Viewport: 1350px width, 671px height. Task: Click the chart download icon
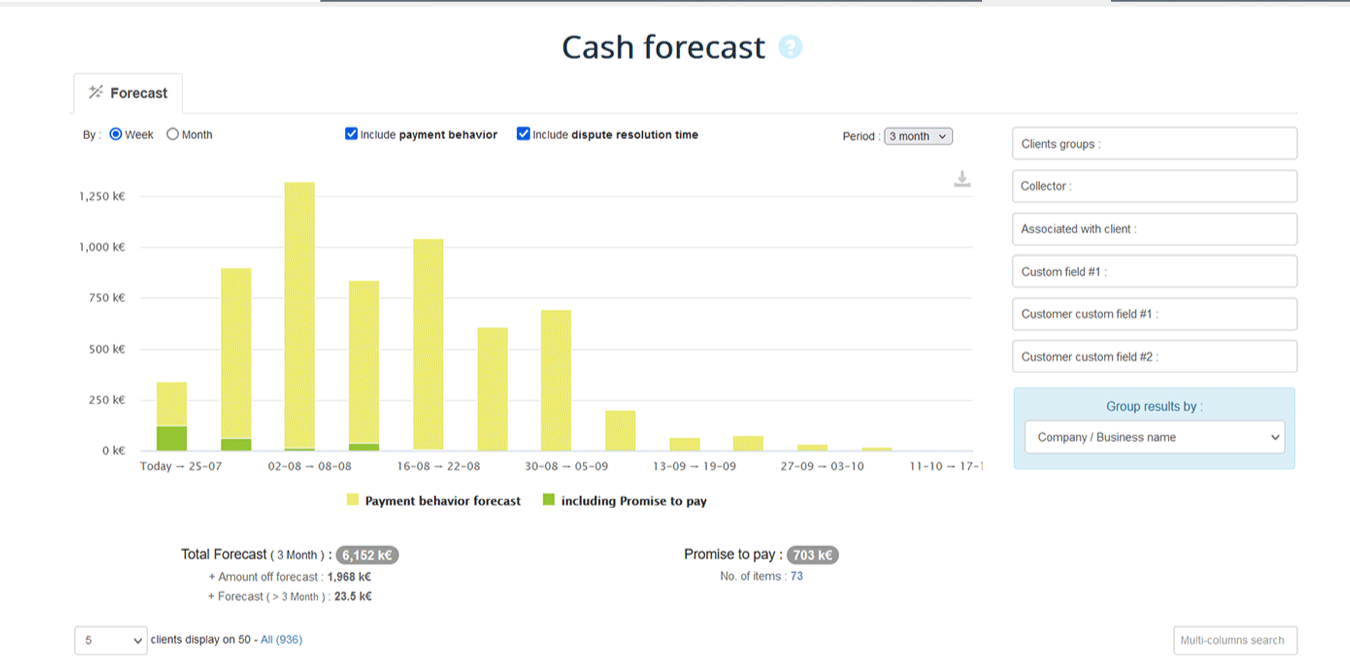962,179
